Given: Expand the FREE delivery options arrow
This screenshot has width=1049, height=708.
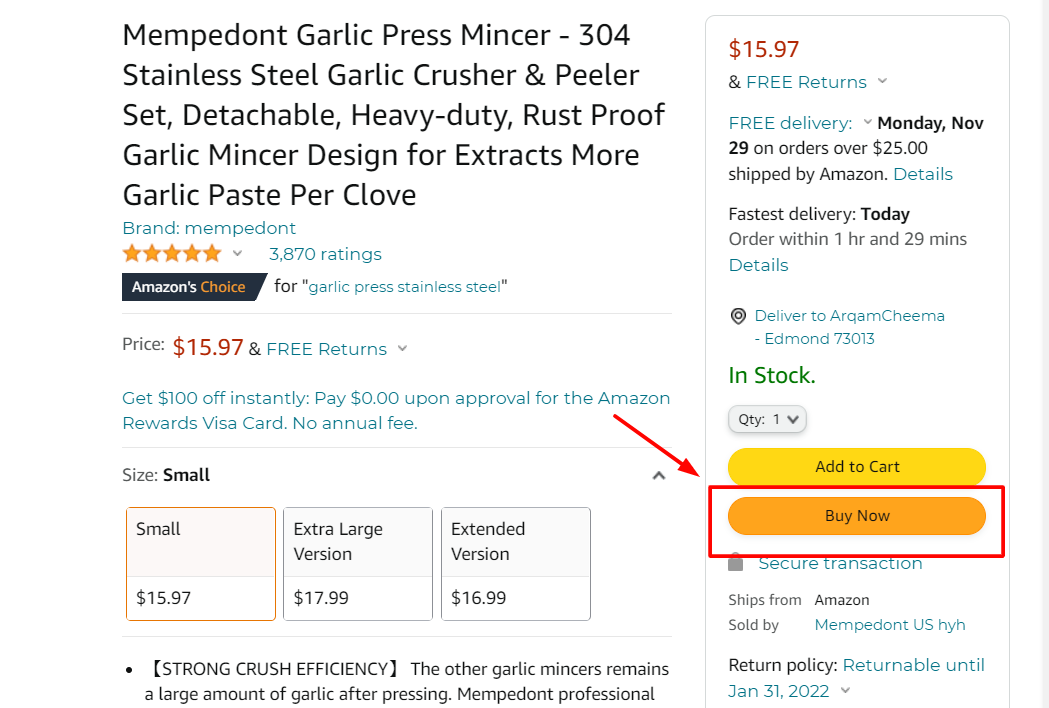Looking at the screenshot, I should point(866,123).
